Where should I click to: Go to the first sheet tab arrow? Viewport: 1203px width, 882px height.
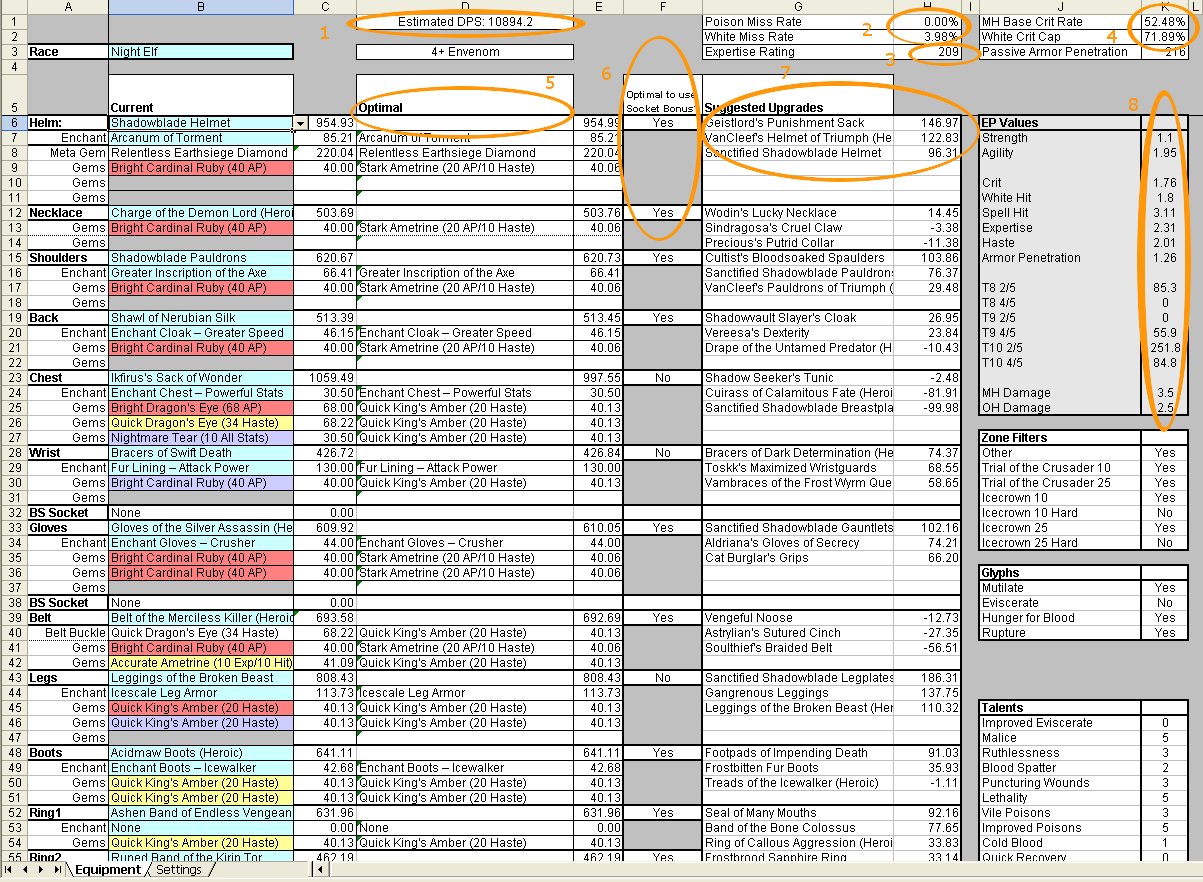point(7,870)
